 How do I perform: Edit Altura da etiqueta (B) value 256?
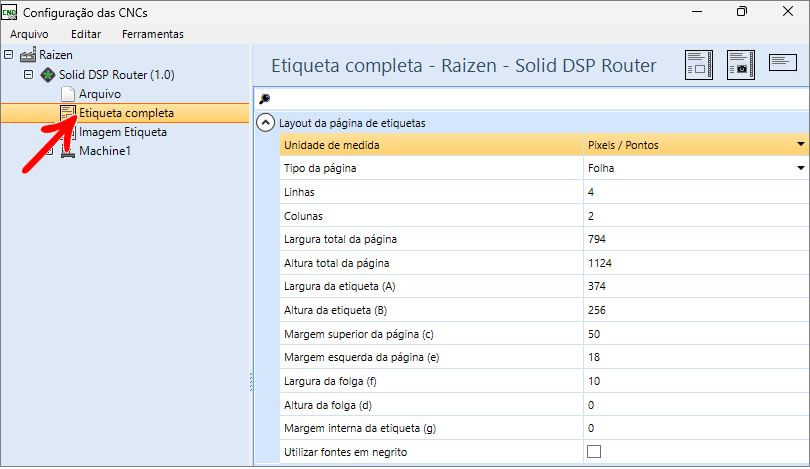[x=695, y=310]
